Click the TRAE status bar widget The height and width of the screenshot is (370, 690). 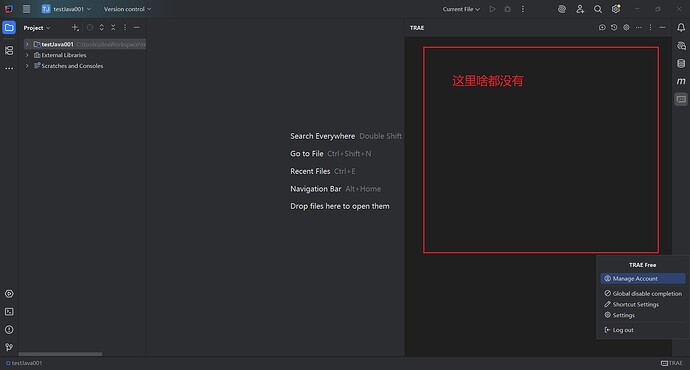(672, 363)
